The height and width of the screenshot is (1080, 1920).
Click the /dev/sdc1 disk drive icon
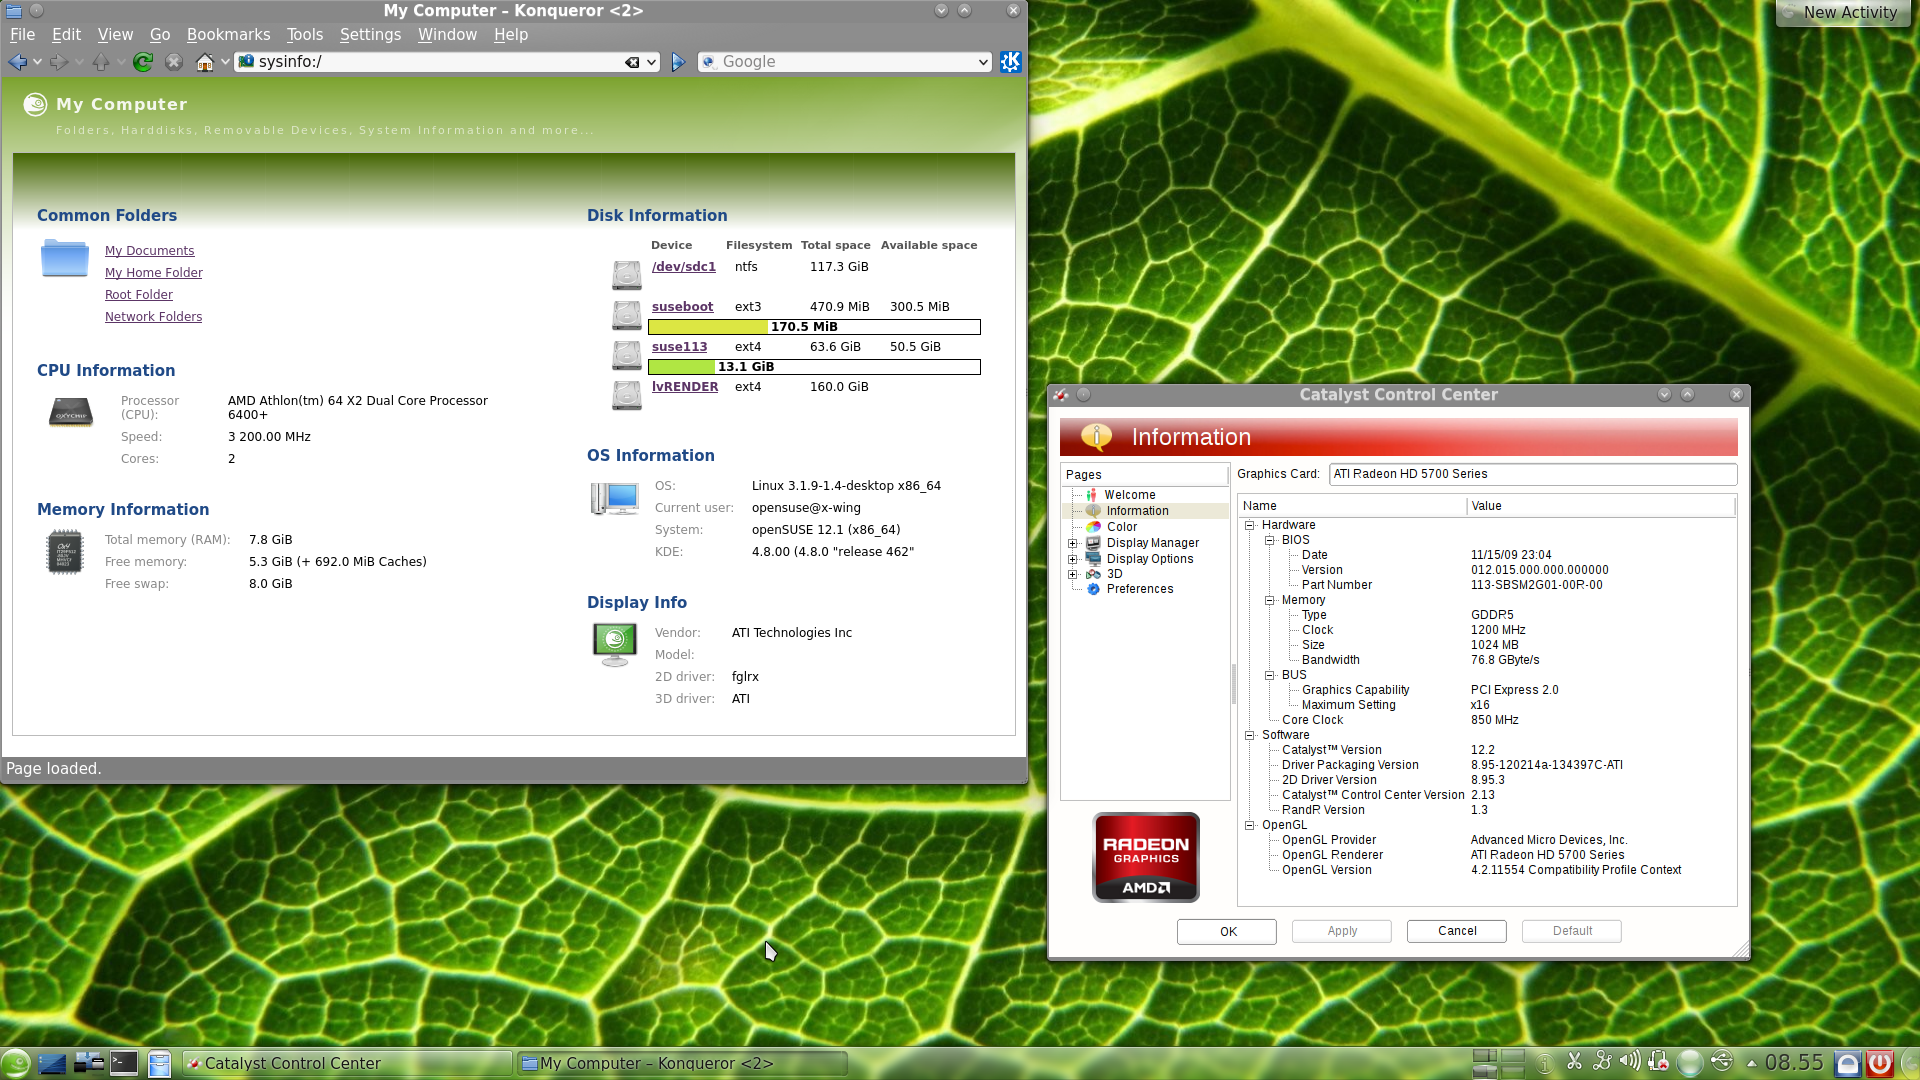(x=627, y=275)
